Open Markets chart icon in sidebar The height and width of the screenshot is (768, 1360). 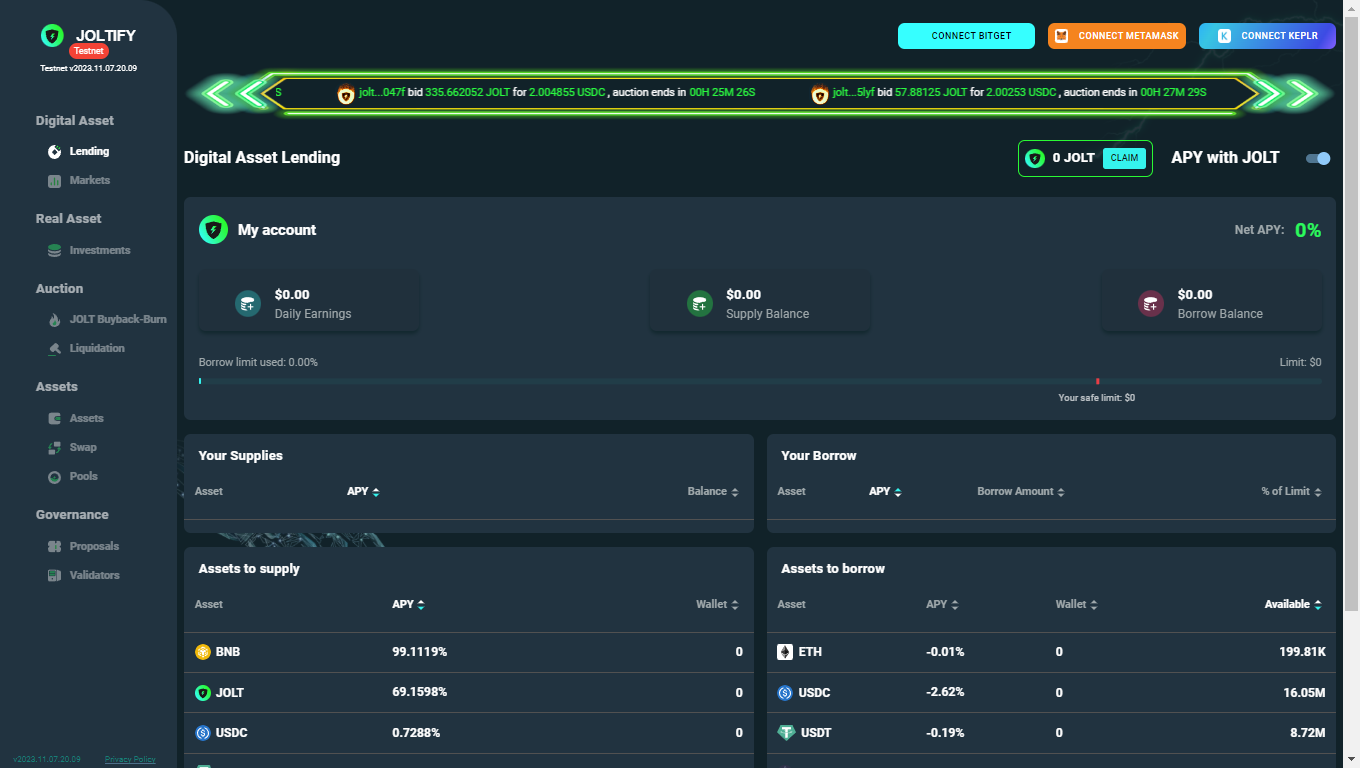pos(54,181)
